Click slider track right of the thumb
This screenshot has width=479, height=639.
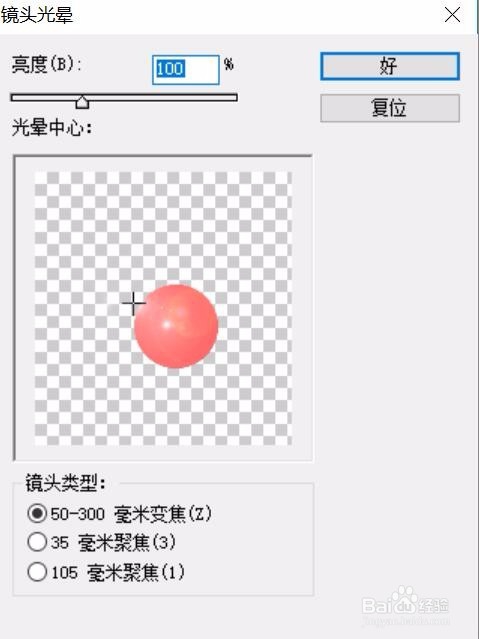[x=163, y=97]
